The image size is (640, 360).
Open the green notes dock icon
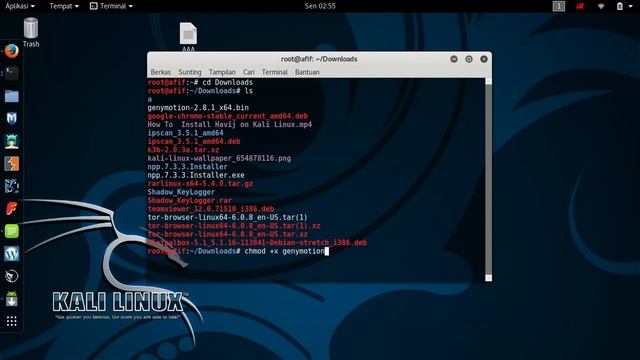pyautogui.click(x=11, y=231)
